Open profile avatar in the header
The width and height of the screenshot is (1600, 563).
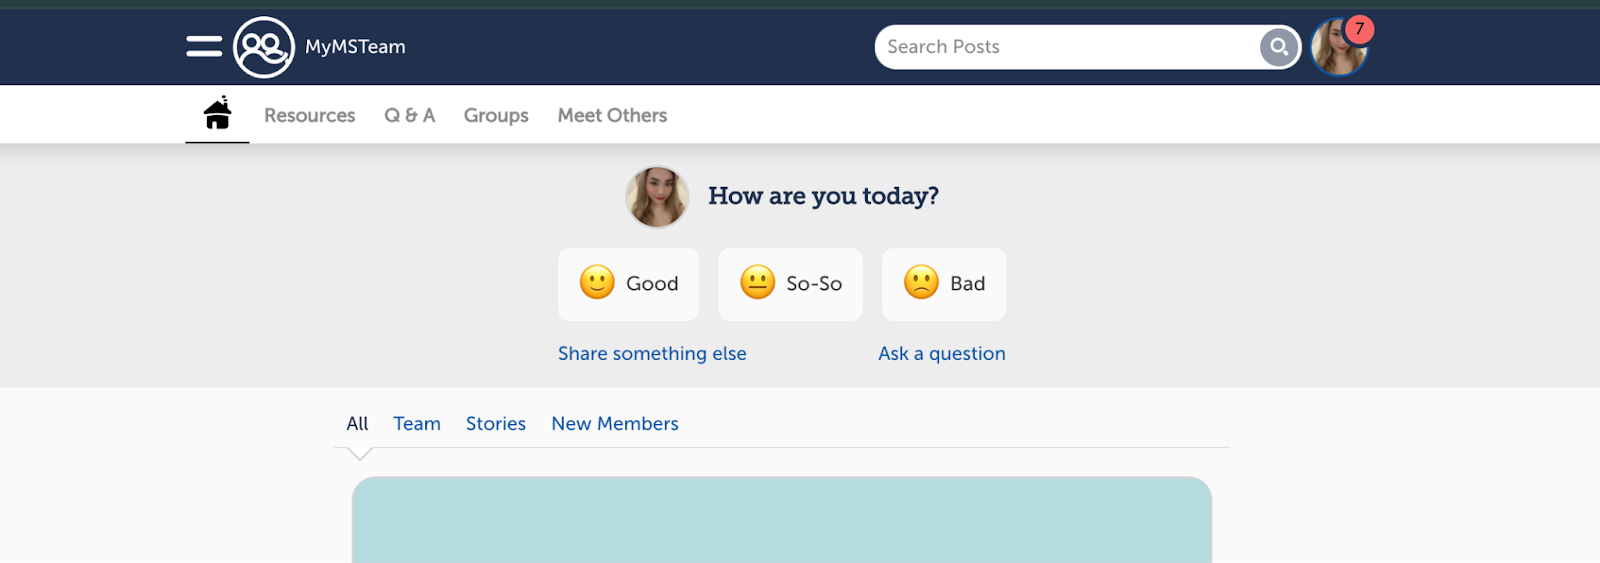coord(1338,48)
